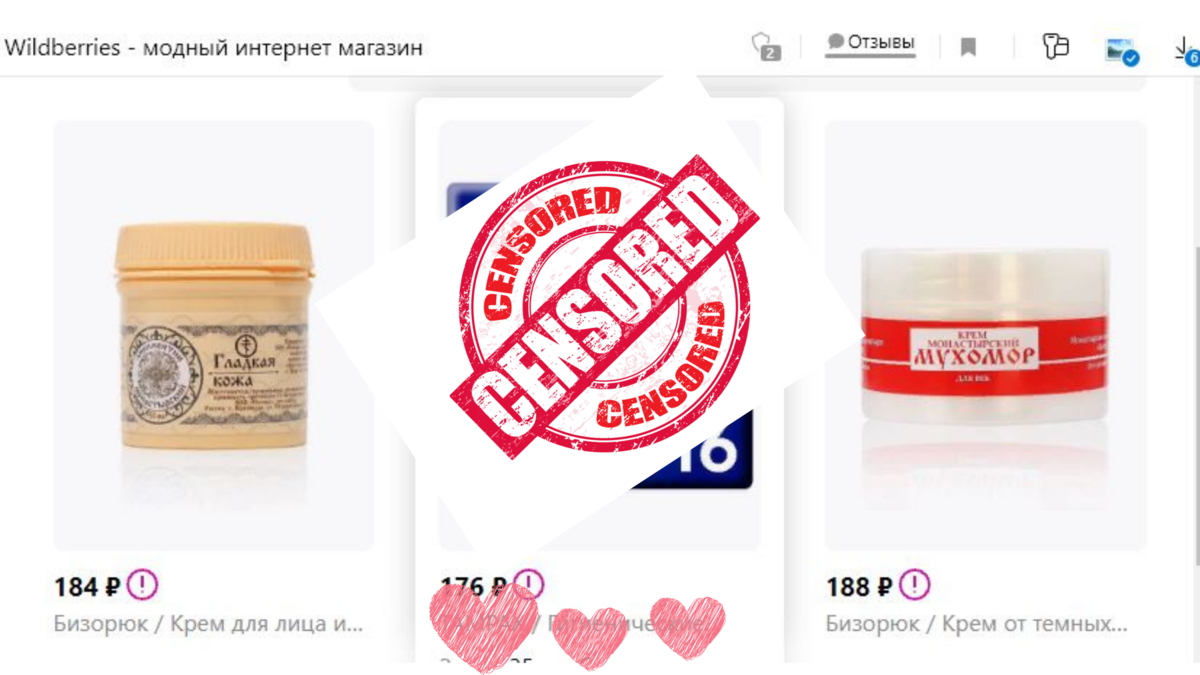Open the flashlight extension icon

point(1056,45)
